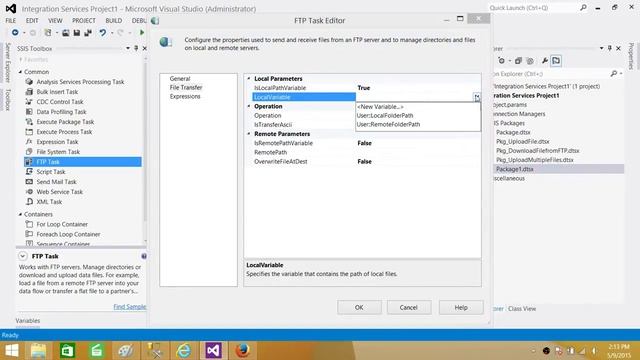This screenshot has width=640, height=360.
Task: Select Execute Package Task in toolbox
Action: [x=65, y=122]
